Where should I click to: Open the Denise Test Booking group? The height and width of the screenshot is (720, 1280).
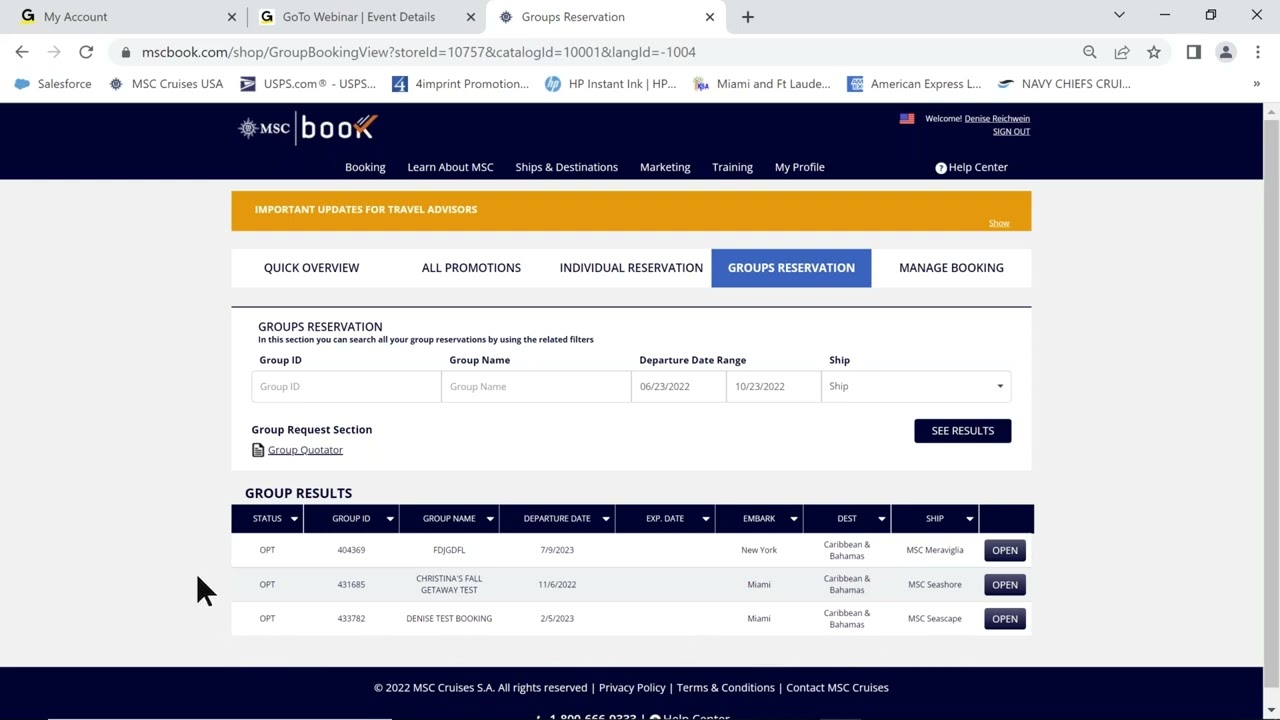pyautogui.click(x=1005, y=619)
